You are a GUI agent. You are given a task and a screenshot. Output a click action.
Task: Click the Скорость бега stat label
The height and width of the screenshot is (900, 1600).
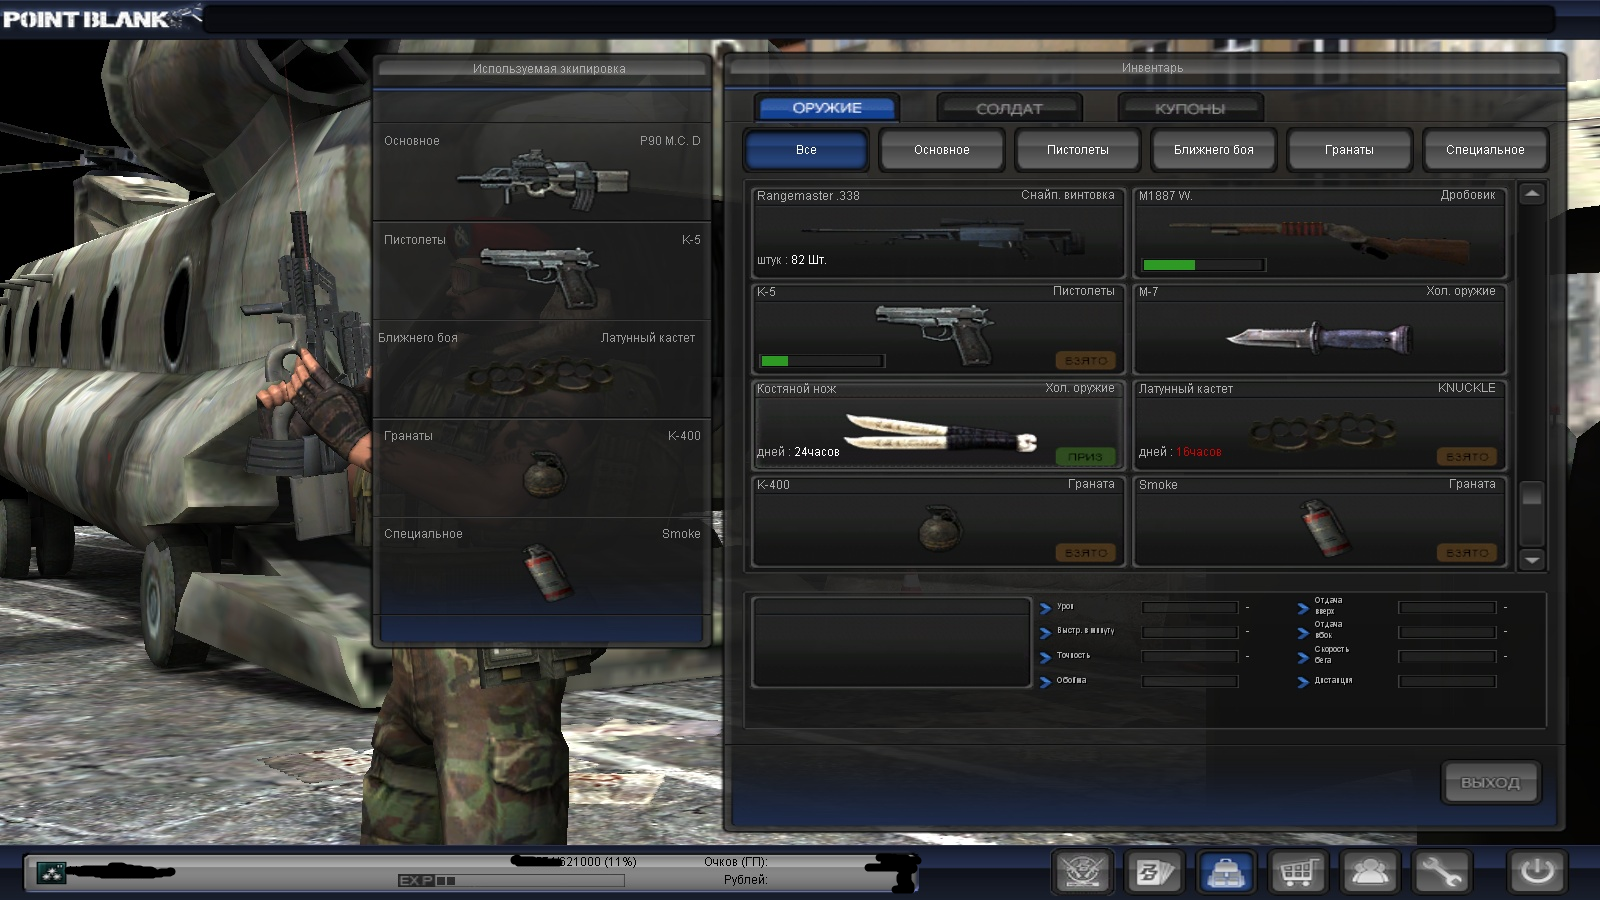pyautogui.click(x=1331, y=655)
